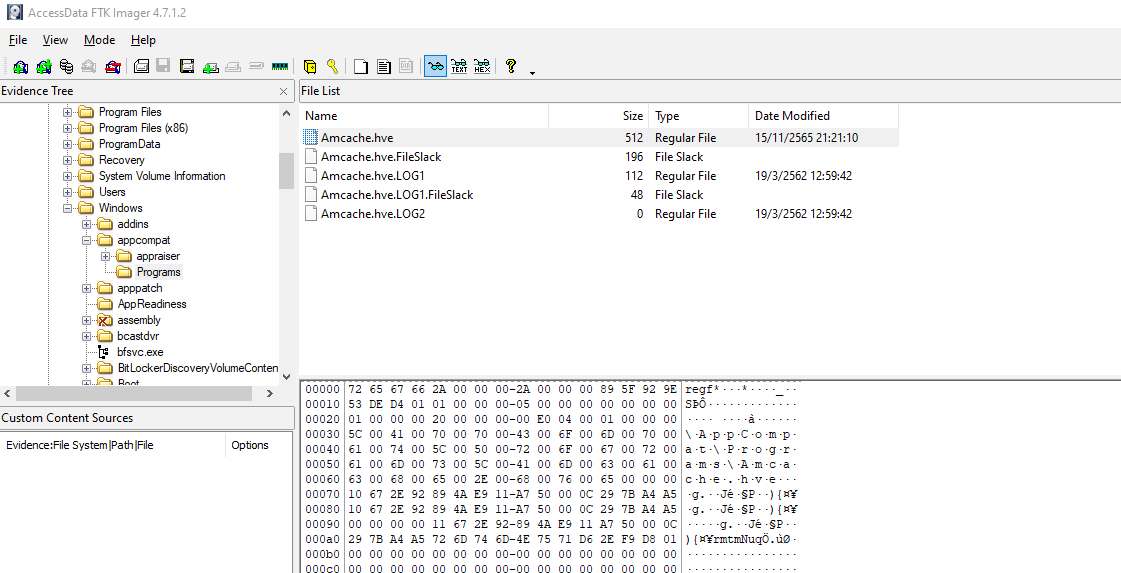Open the View menu

tap(55, 40)
